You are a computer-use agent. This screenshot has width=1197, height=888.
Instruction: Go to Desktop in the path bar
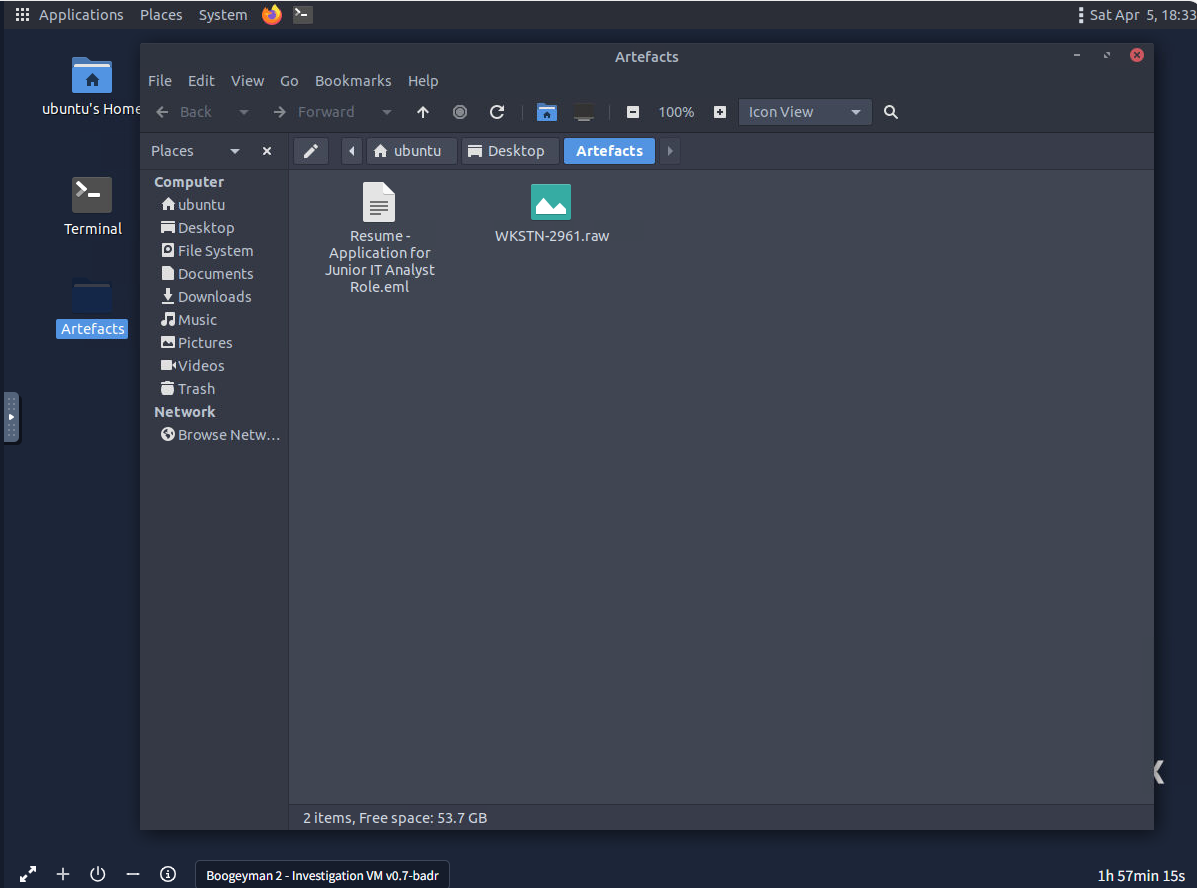[x=509, y=151]
